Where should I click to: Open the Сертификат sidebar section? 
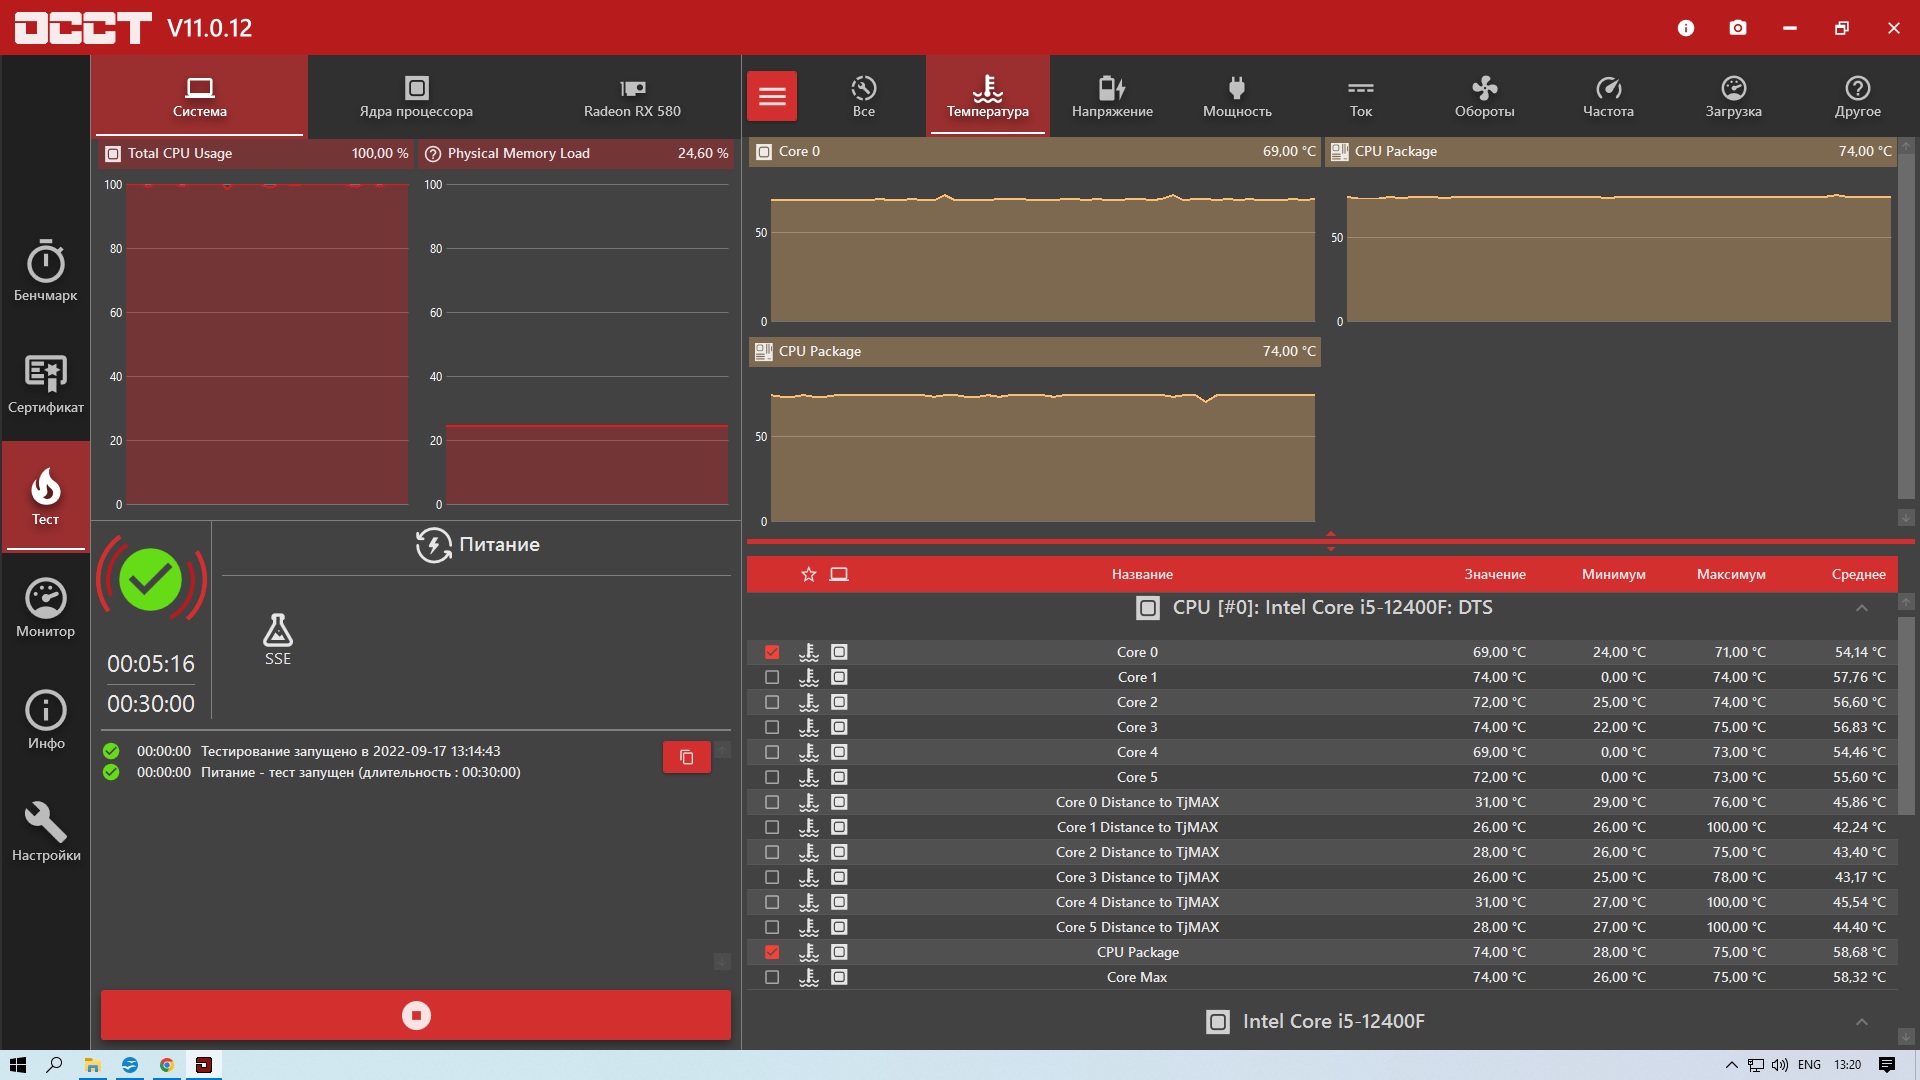(x=45, y=383)
